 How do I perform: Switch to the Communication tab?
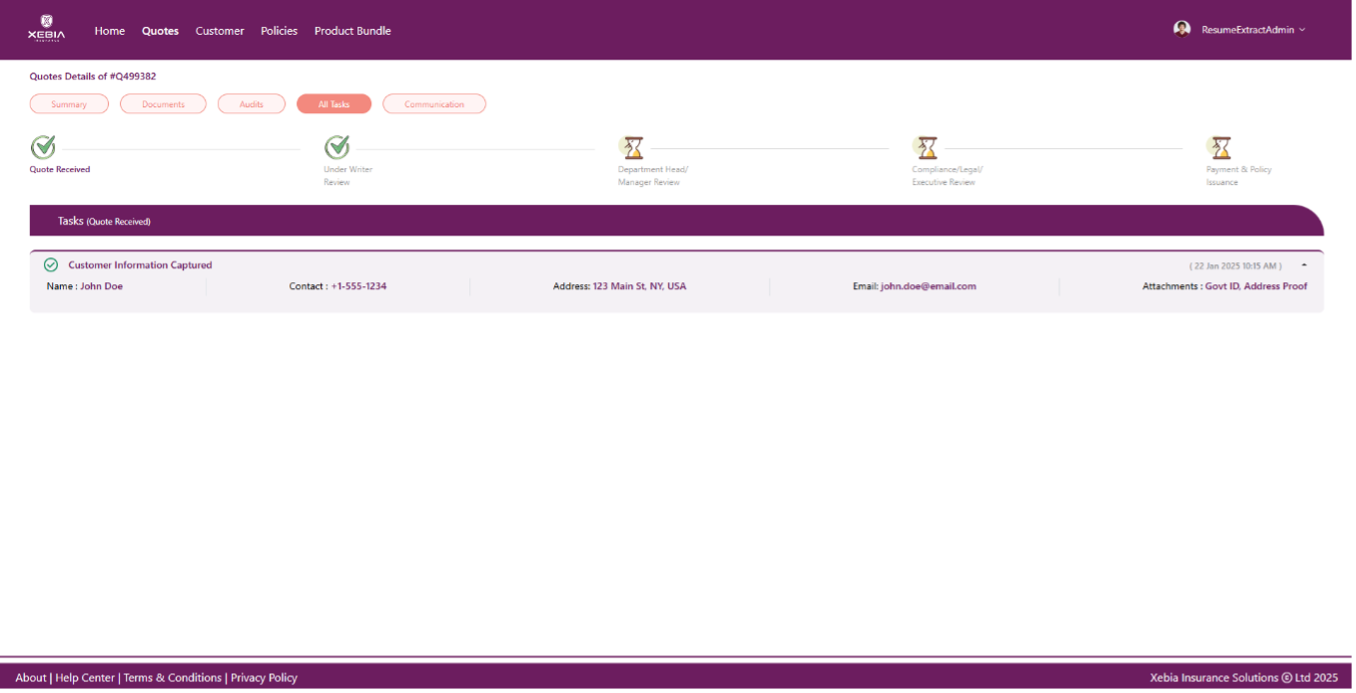pos(434,103)
